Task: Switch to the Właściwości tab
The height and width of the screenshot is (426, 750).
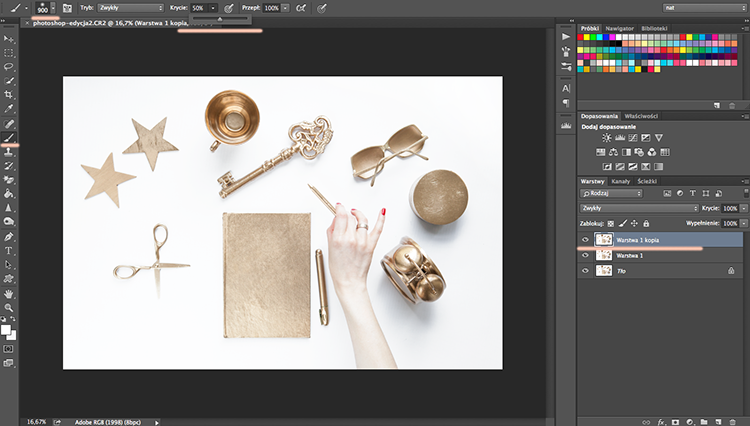Action: coord(641,116)
